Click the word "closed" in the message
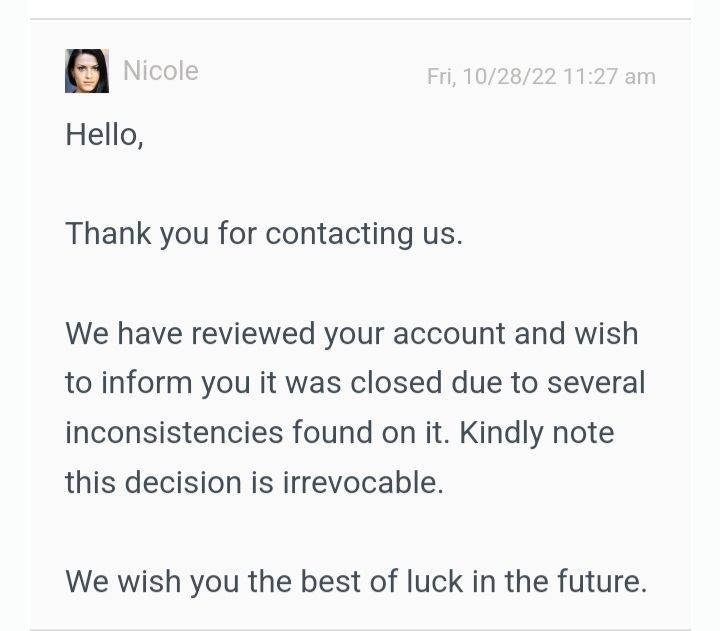720x631 pixels. pyautogui.click(x=397, y=383)
